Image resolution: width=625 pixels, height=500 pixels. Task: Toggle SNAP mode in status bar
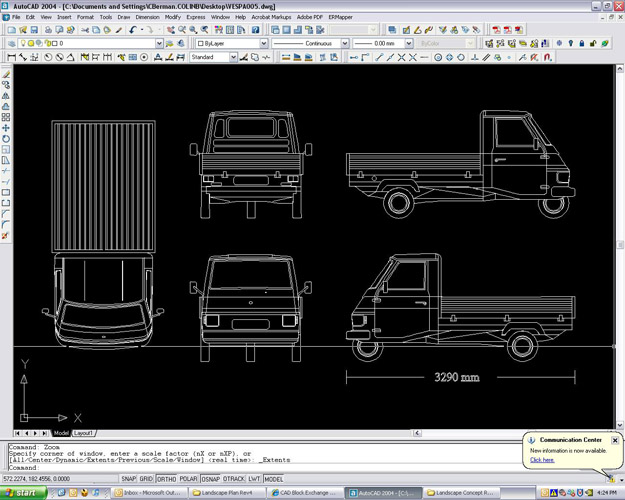[128, 479]
